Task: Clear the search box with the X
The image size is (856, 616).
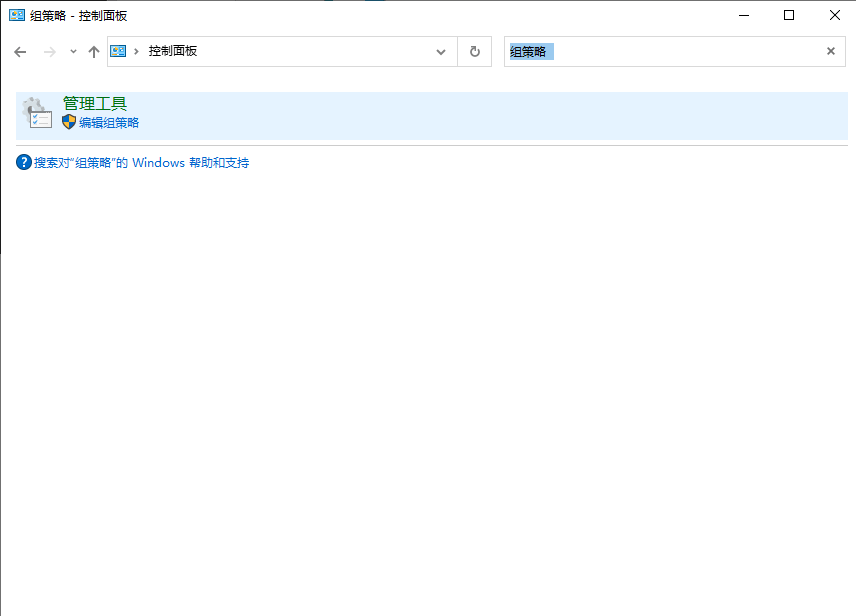Action: coord(831,51)
